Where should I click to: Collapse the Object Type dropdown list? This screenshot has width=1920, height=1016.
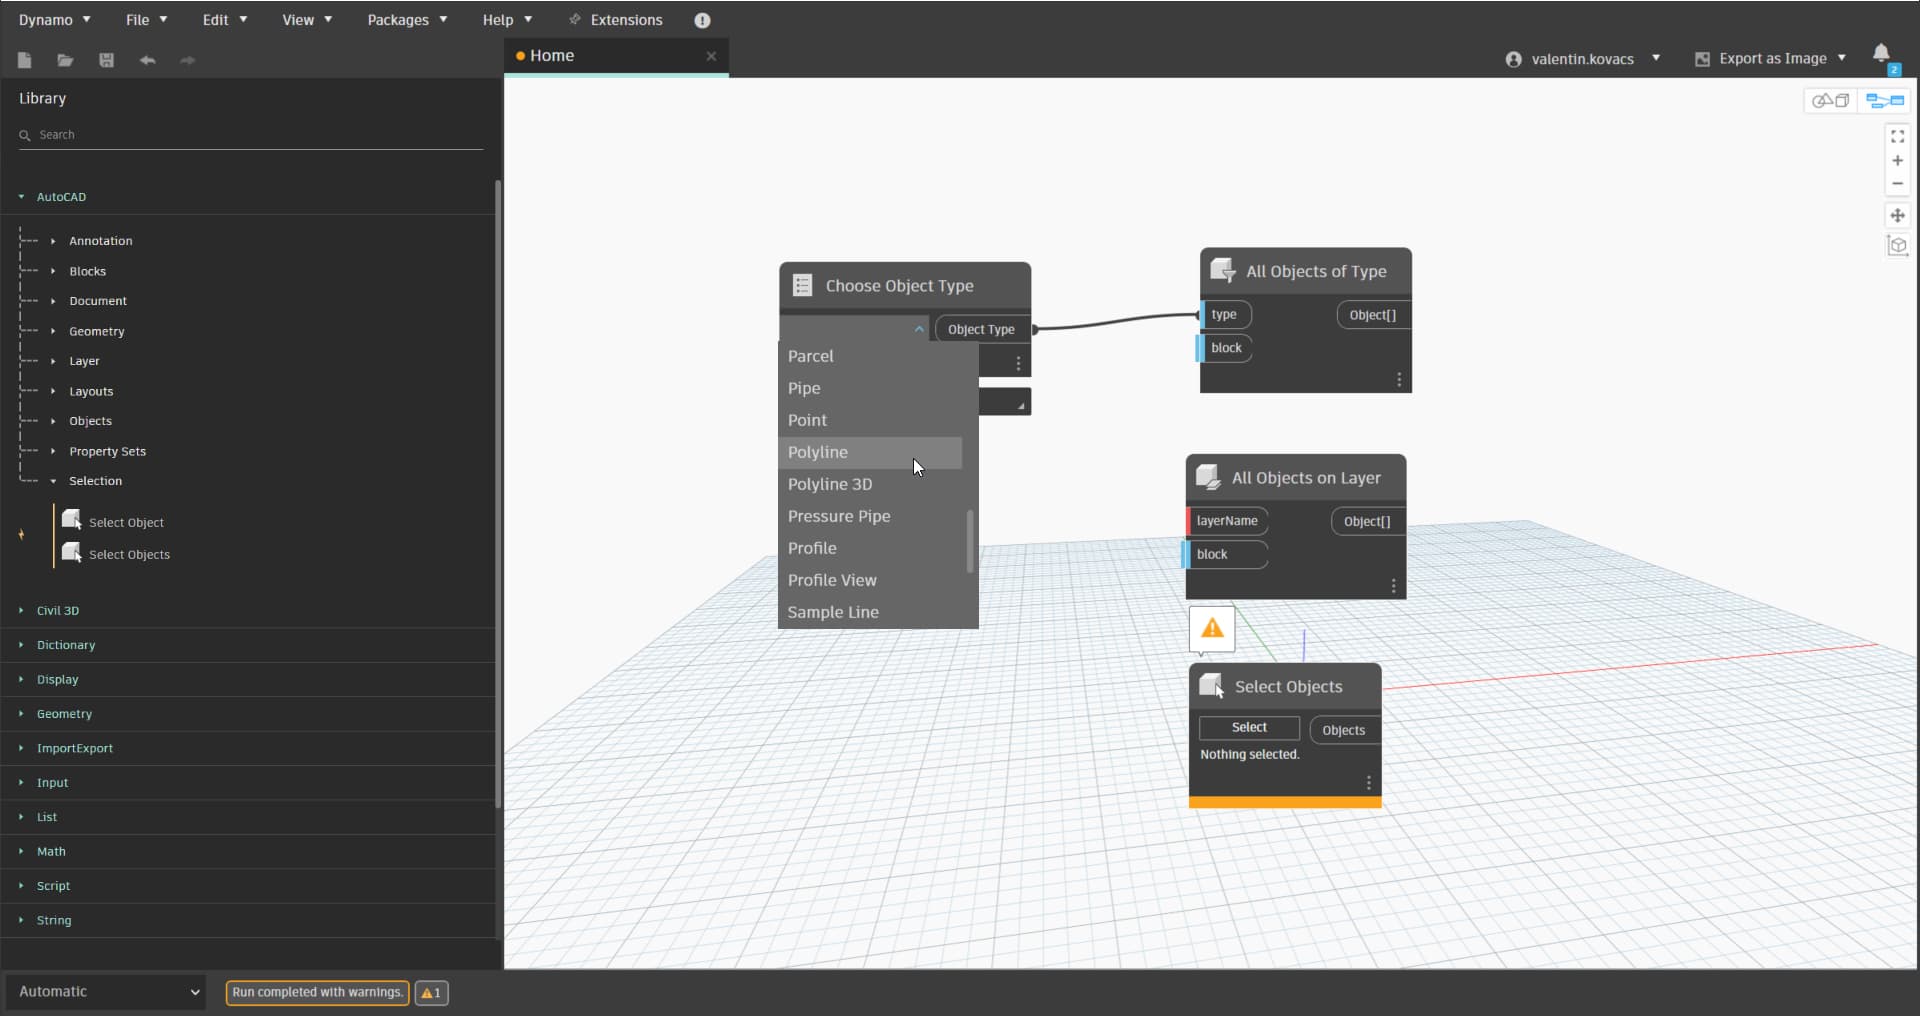coord(919,329)
